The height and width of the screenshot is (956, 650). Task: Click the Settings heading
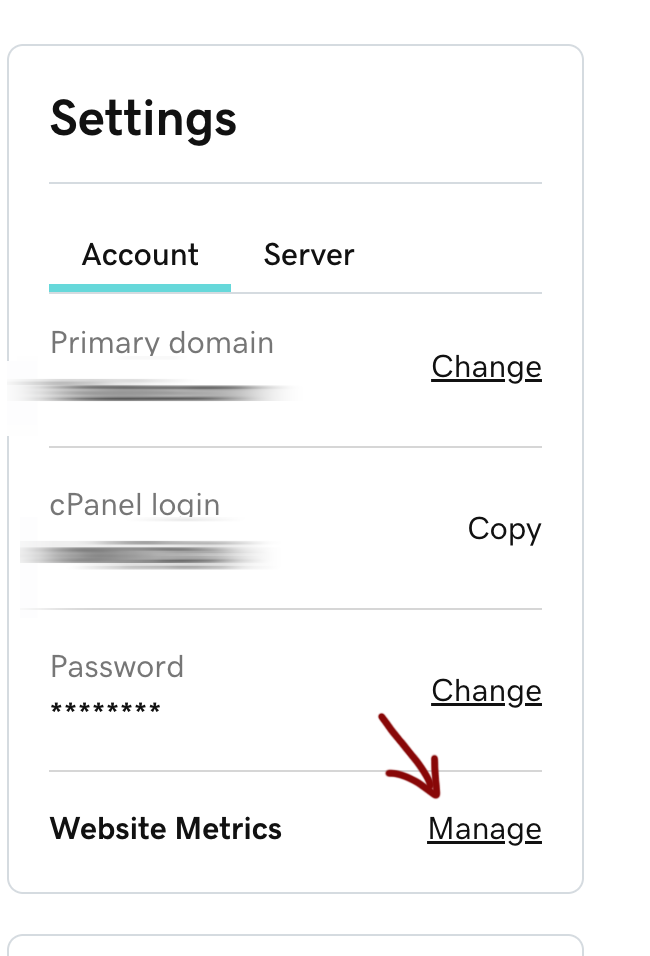(x=143, y=119)
